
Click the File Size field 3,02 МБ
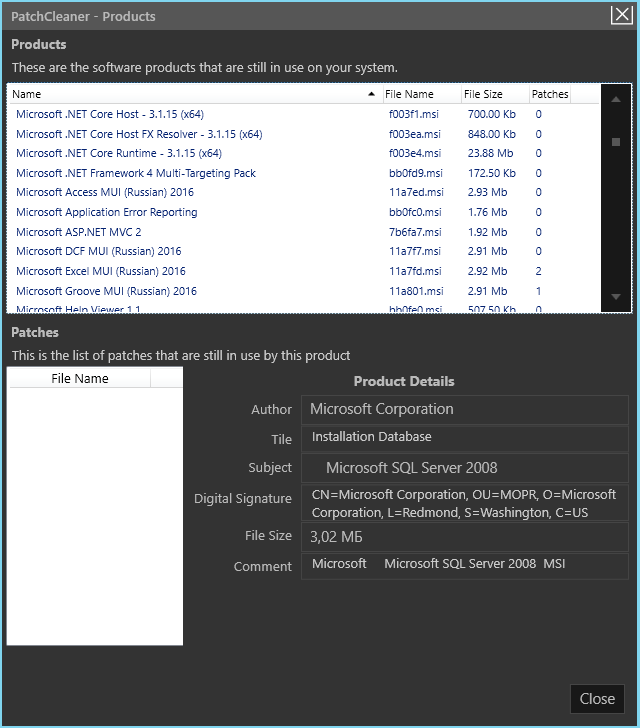click(464, 537)
